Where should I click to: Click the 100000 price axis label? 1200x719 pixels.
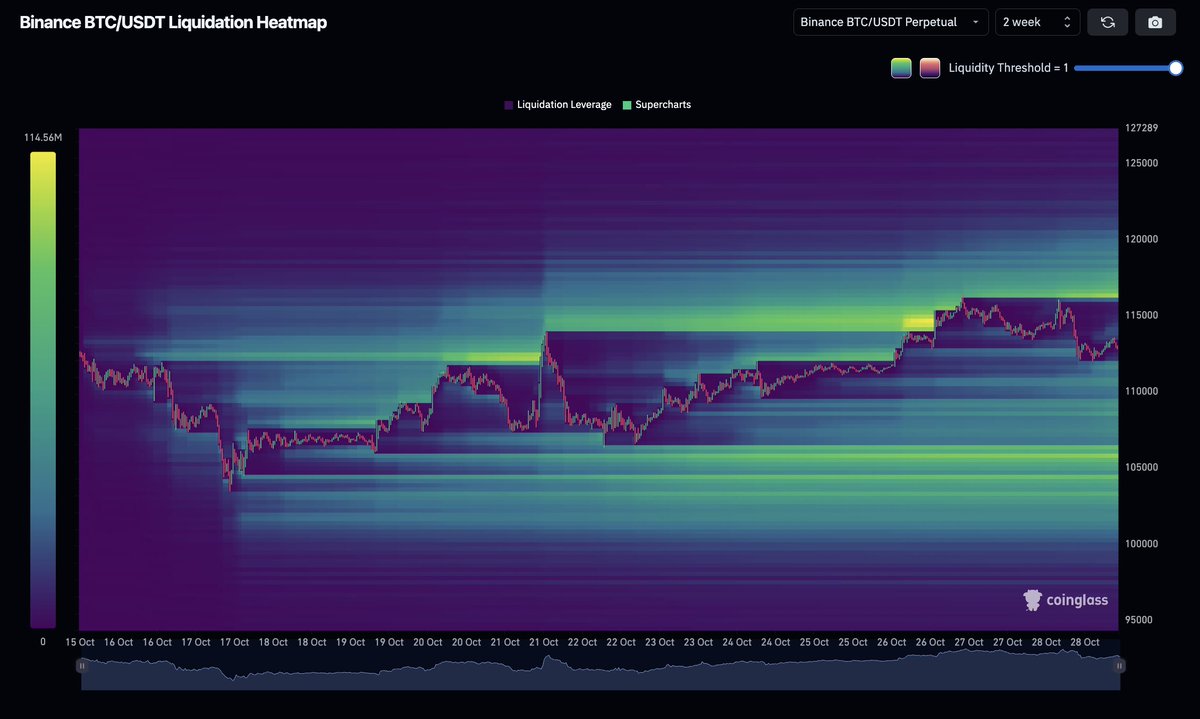click(x=1143, y=544)
